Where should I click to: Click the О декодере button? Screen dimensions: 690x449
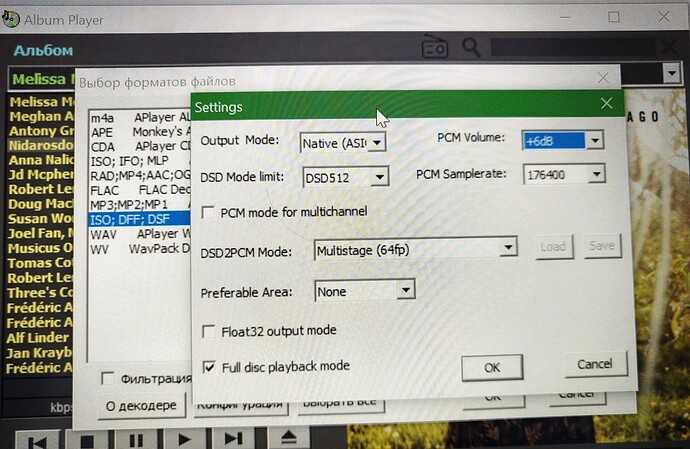[x=141, y=405]
